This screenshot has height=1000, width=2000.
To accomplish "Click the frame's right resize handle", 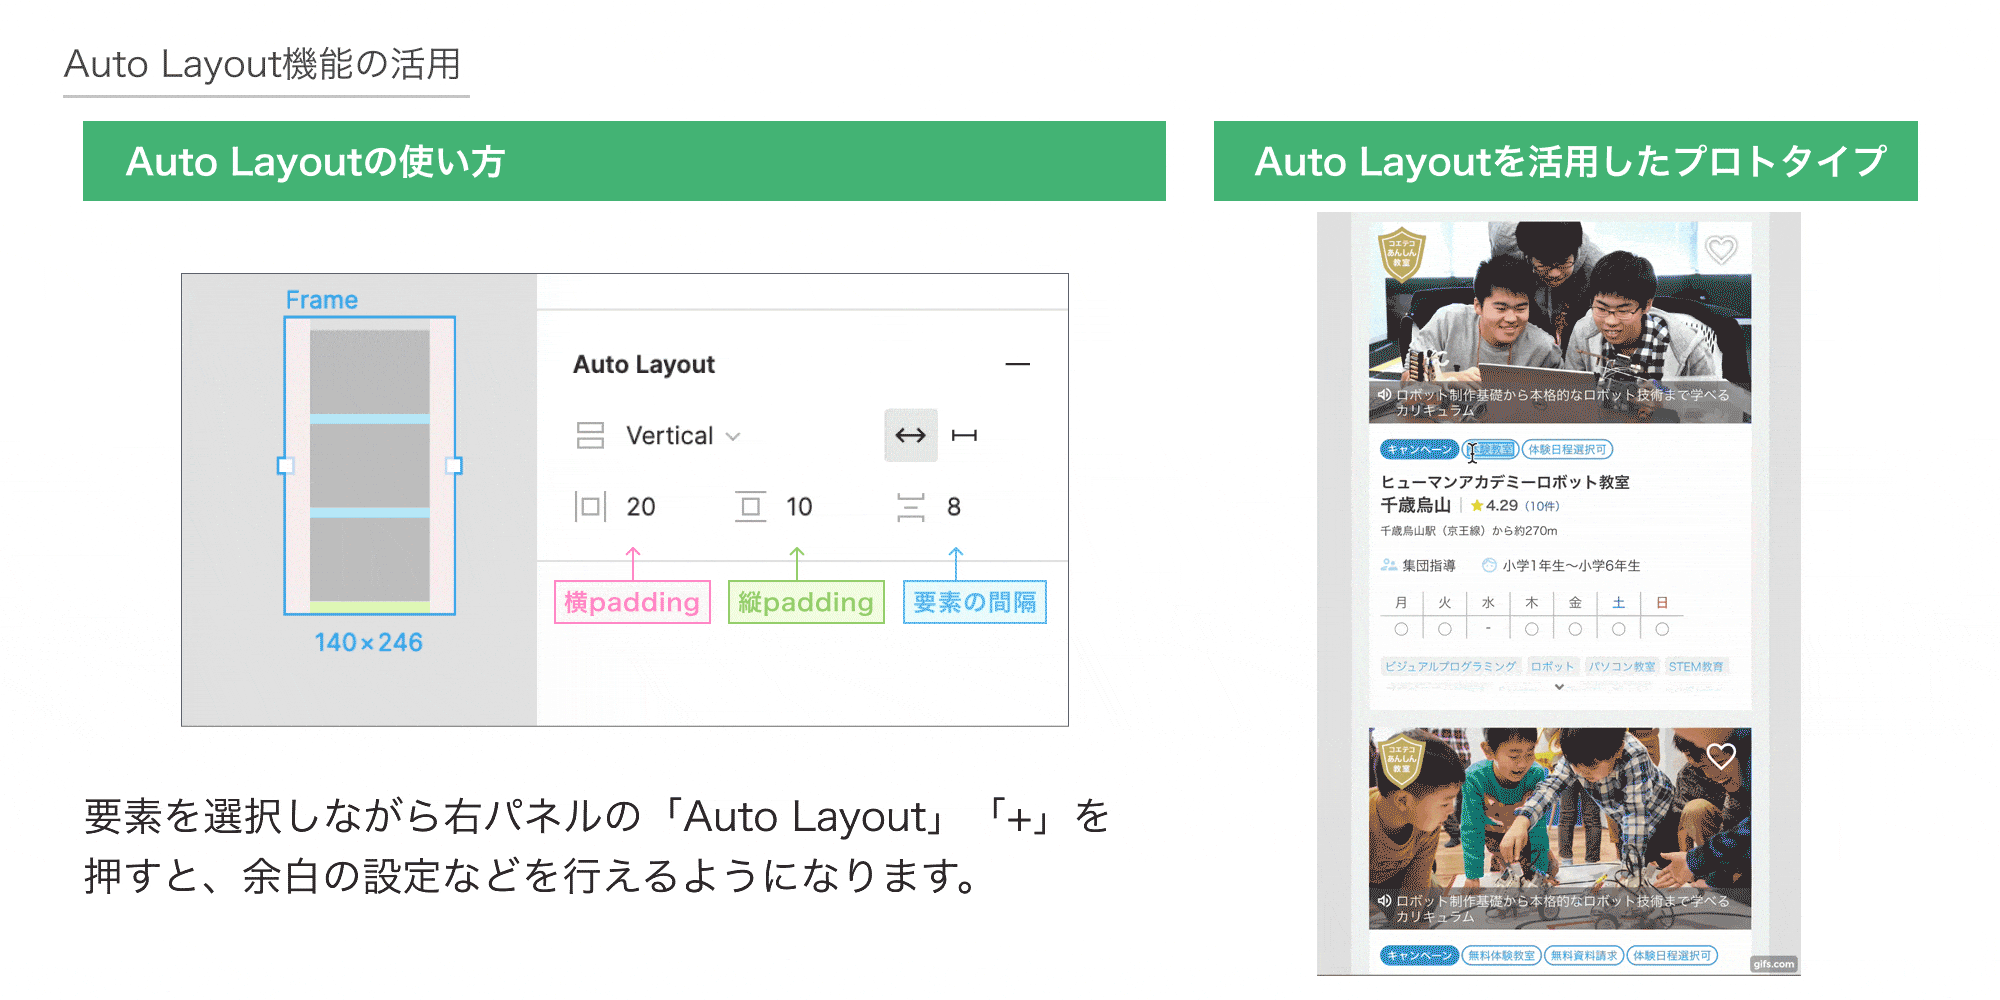I will click(x=454, y=465).
